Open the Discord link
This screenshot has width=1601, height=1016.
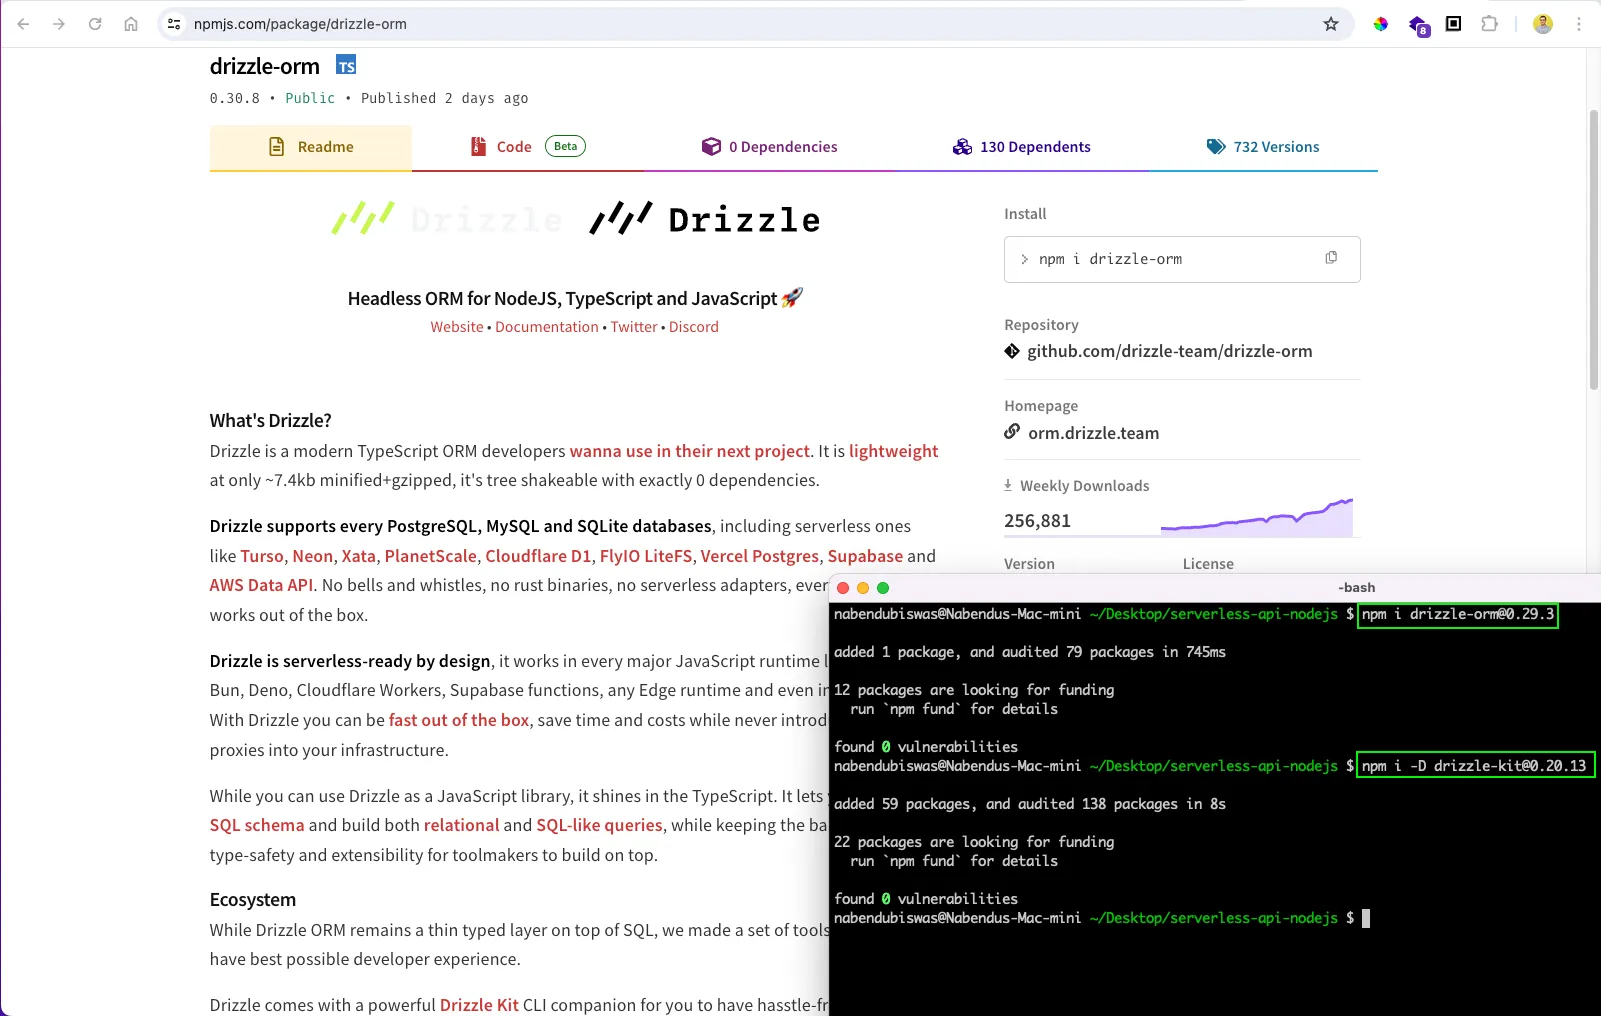(x=694, y=327)
